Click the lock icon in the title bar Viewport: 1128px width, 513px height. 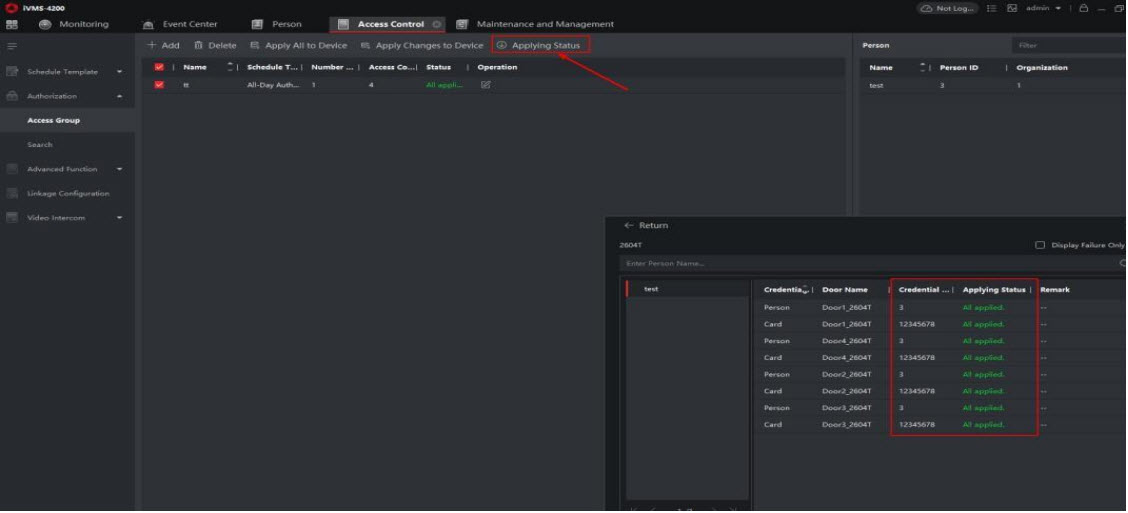[x=1083, y=8]
